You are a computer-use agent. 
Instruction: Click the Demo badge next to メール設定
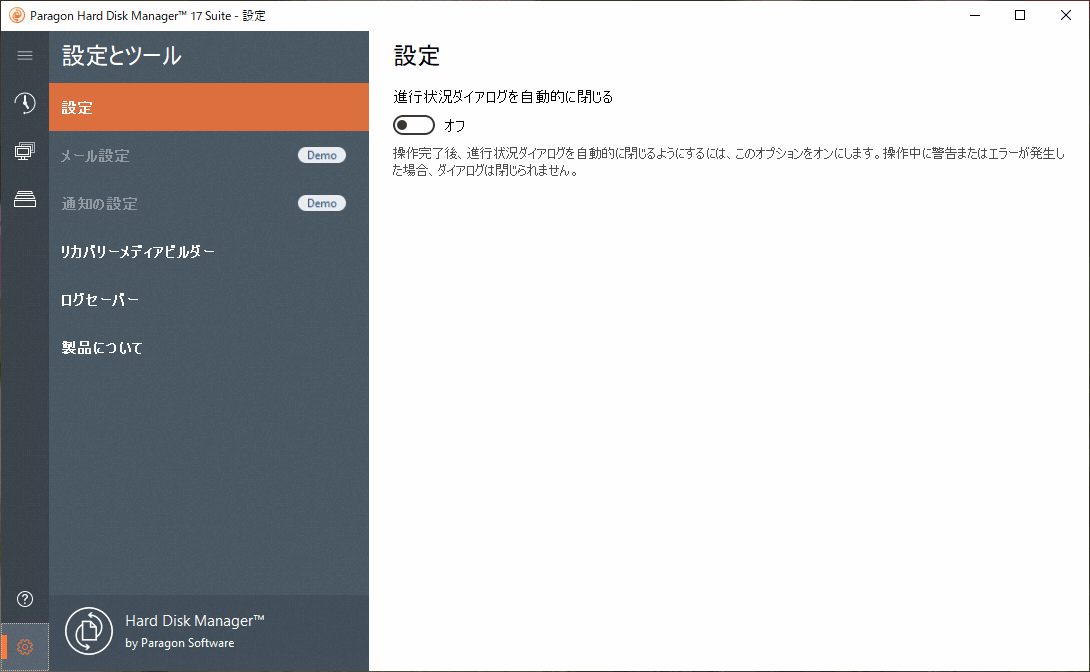pyautogui.click(x=322, y=155)
